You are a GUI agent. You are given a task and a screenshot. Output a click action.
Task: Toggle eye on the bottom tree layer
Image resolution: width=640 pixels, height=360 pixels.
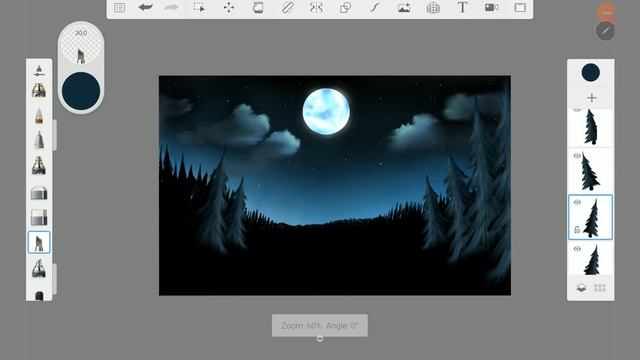(x=577, y=249)
